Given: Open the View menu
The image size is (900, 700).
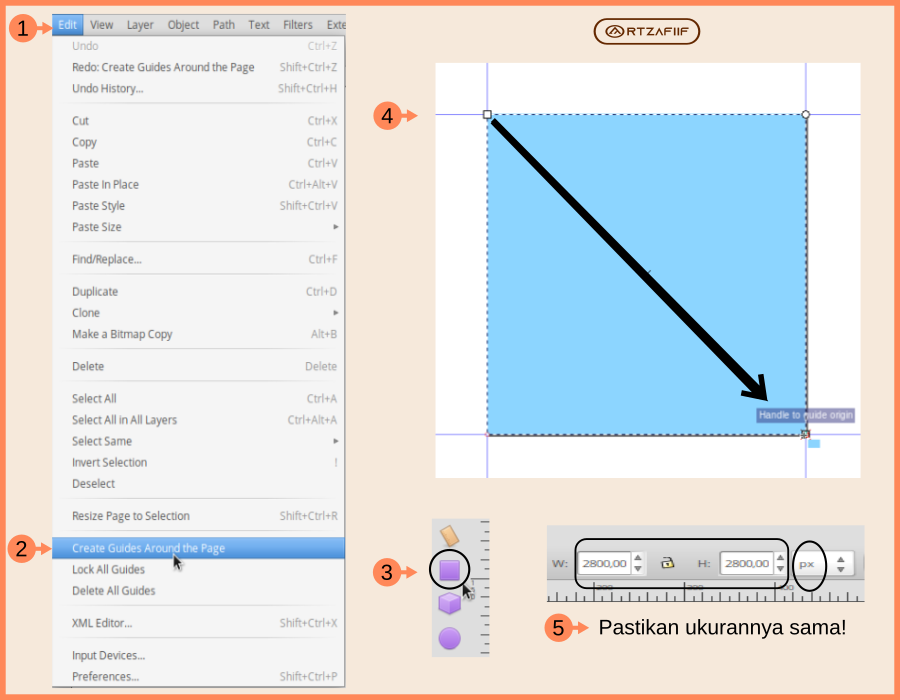Looking at the screenshot, I should point(101,24).
